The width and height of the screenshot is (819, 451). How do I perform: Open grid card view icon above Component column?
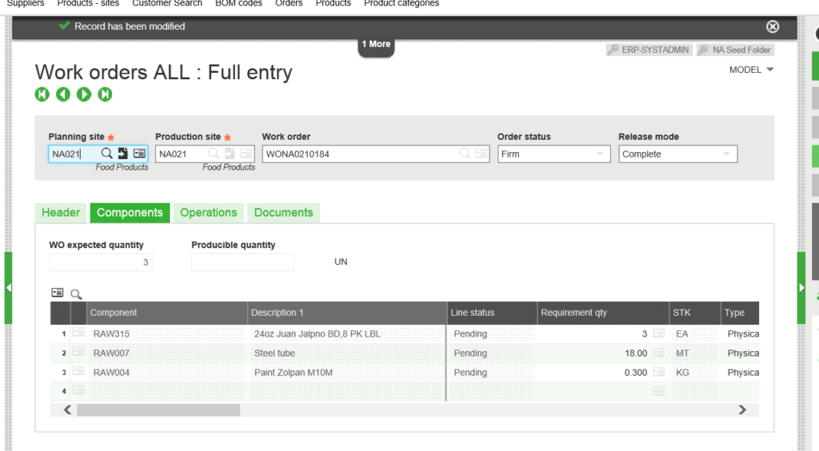point(57,293)
